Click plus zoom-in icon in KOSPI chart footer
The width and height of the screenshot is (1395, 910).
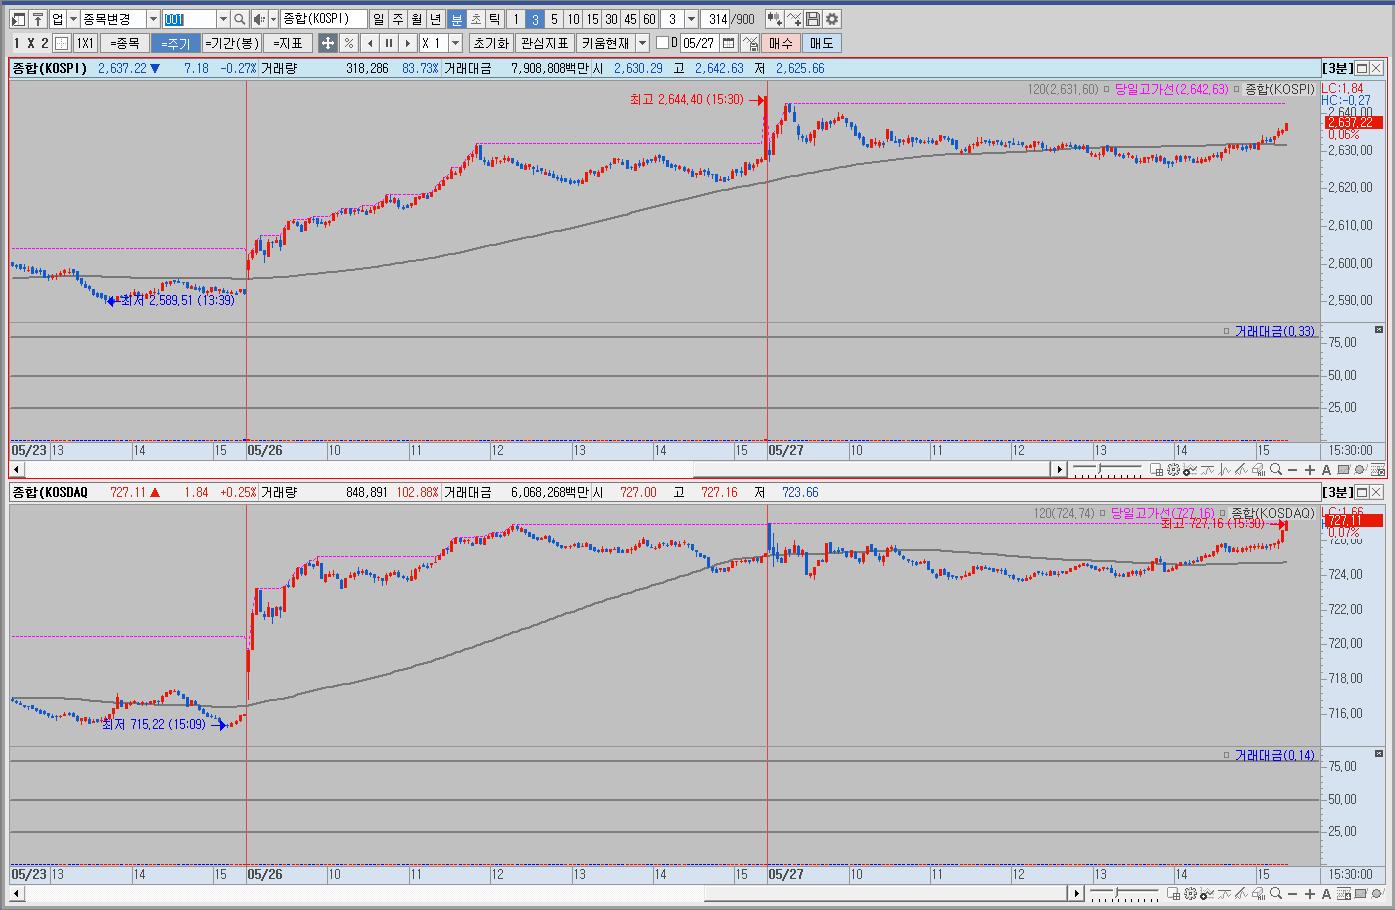1310,470
